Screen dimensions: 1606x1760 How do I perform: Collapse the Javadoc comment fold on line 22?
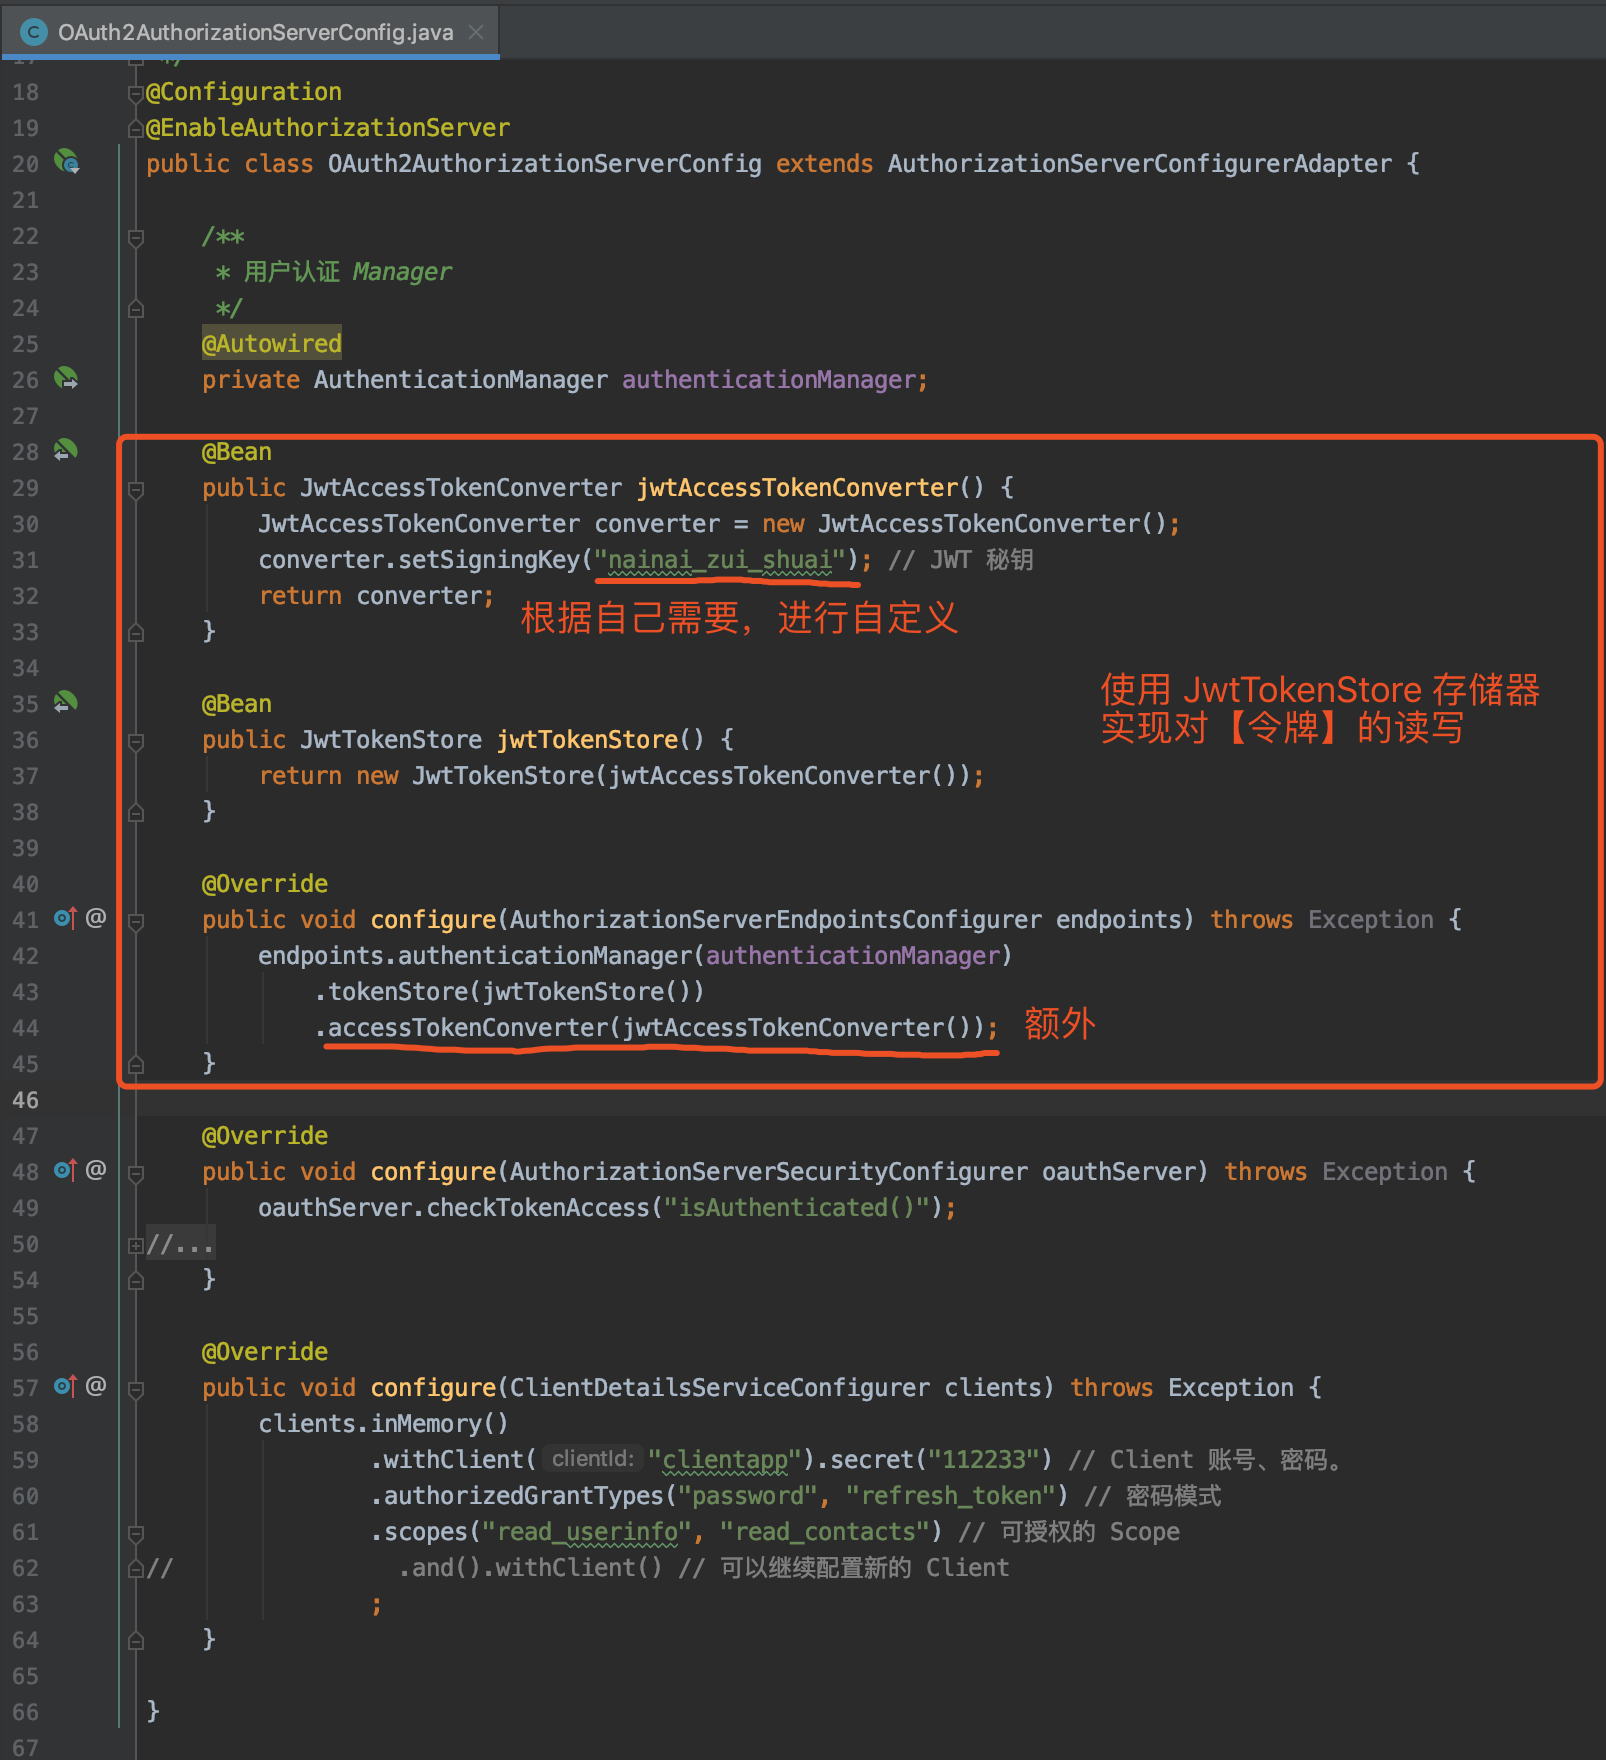(136, 238)
